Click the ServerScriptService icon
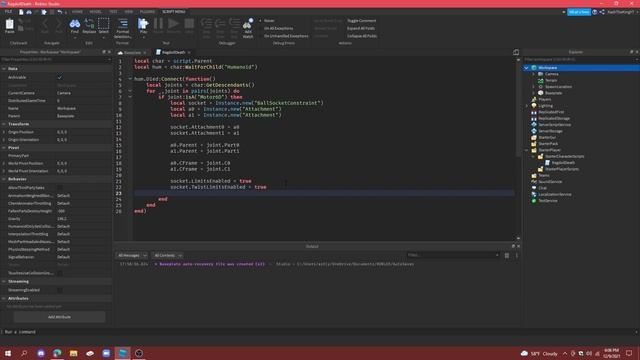Viewport: 640px width, 360px height. 534,124
